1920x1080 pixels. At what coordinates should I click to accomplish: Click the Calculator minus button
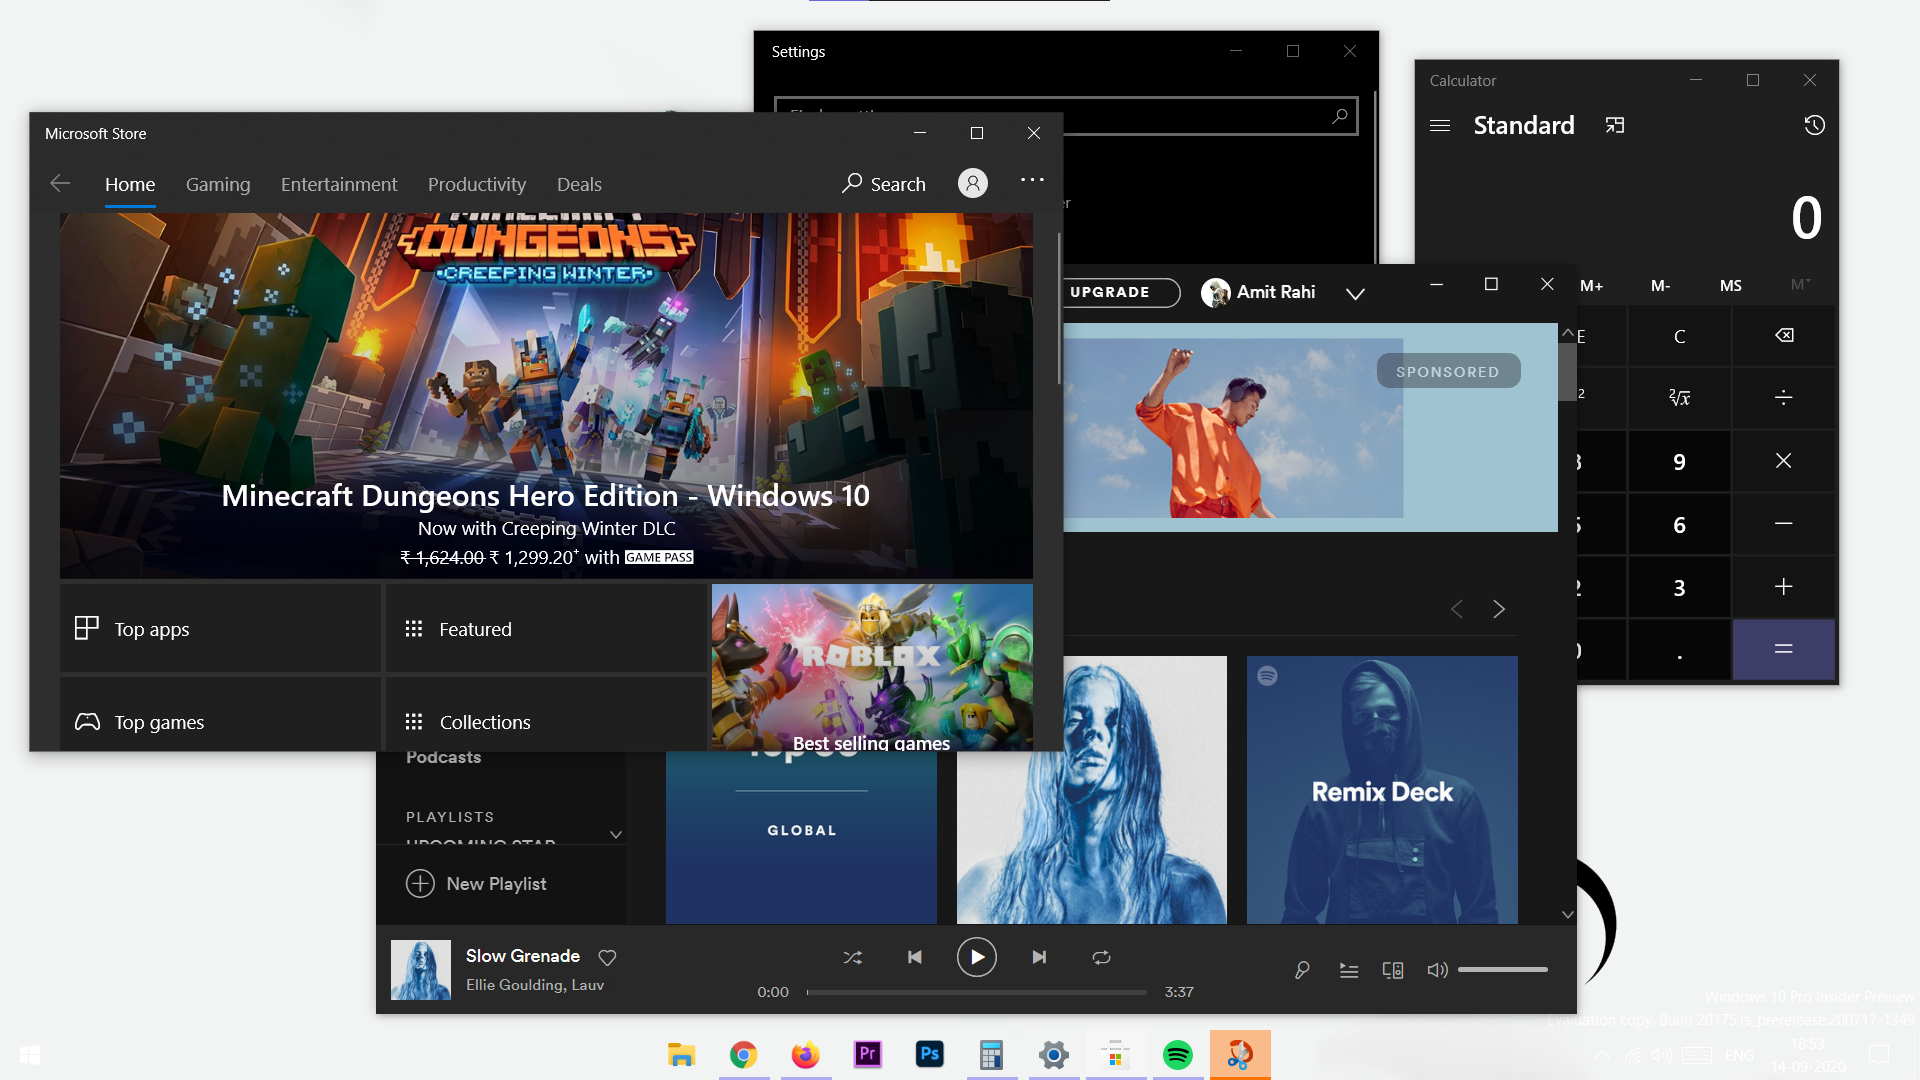1783,524
